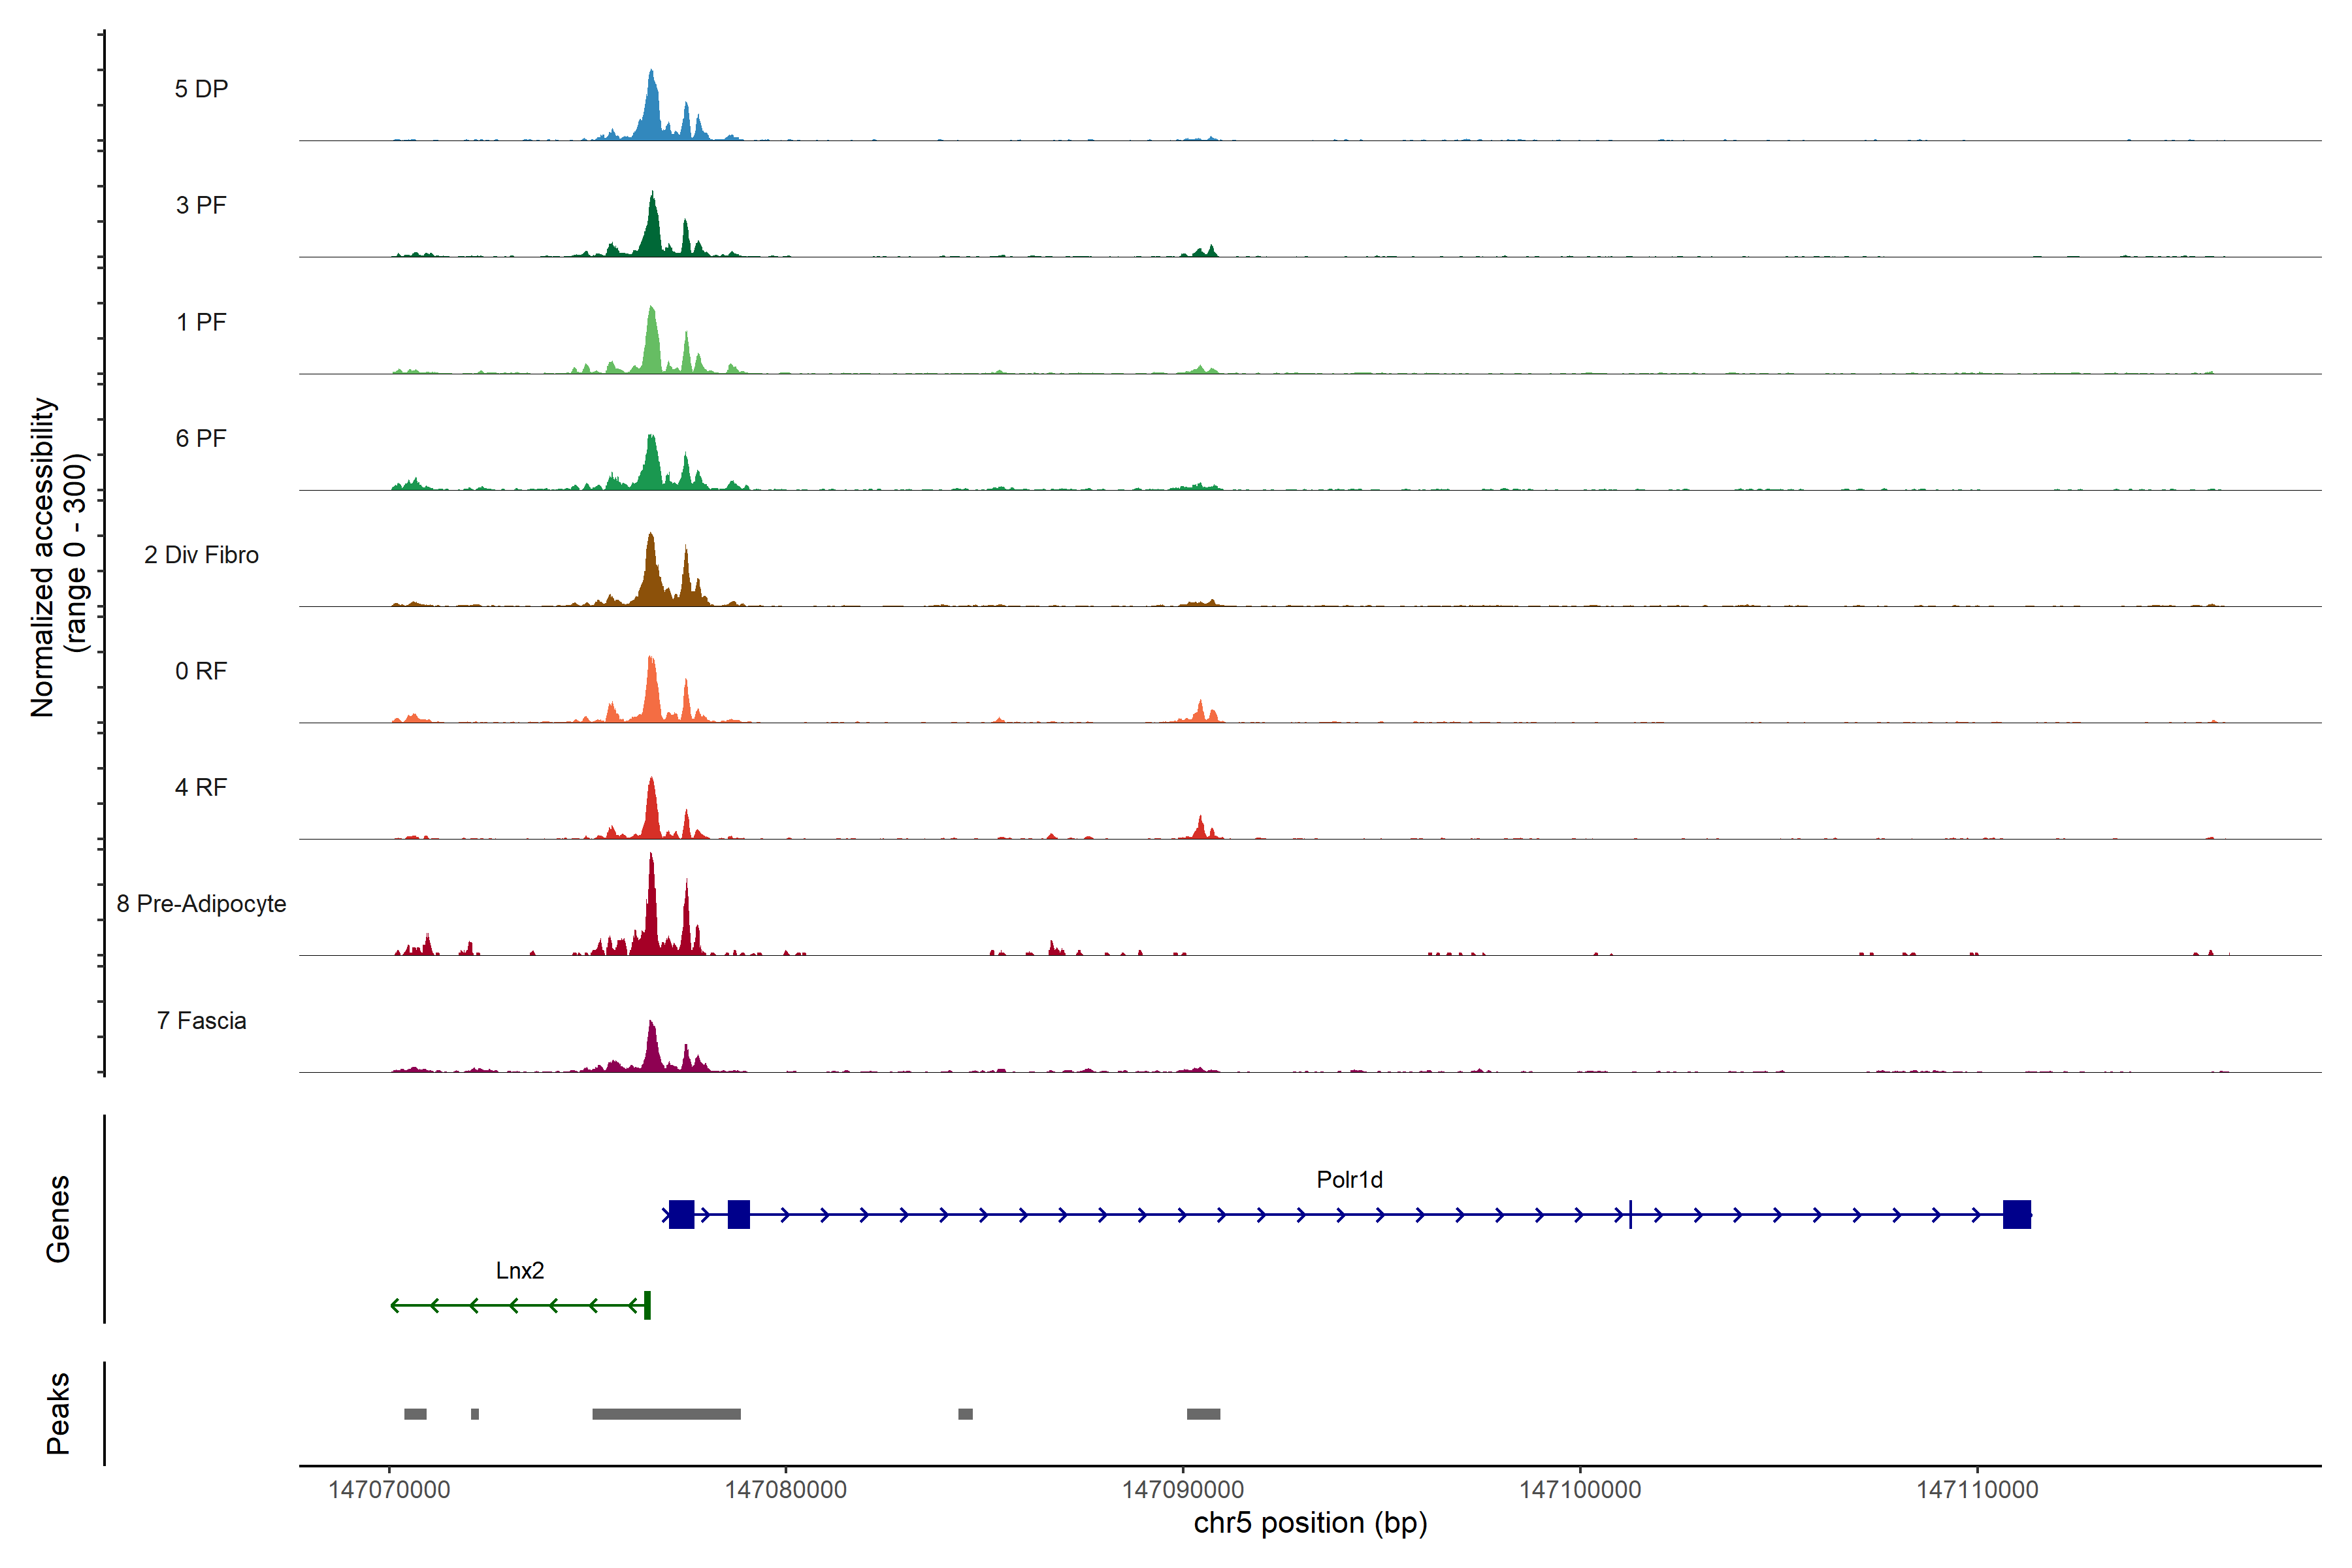Click the Polr1d gene label
This screenshot has width=2352, height=1568.
pos(1349,1180)
